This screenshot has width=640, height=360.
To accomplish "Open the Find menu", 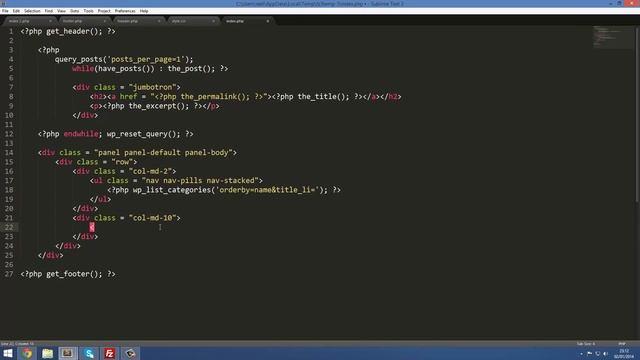I will click(x=49, y=11).
